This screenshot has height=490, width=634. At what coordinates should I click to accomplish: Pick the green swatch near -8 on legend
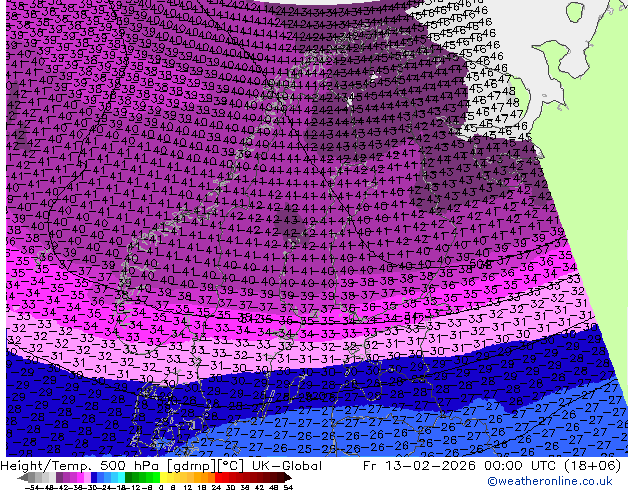coord(150,477)
